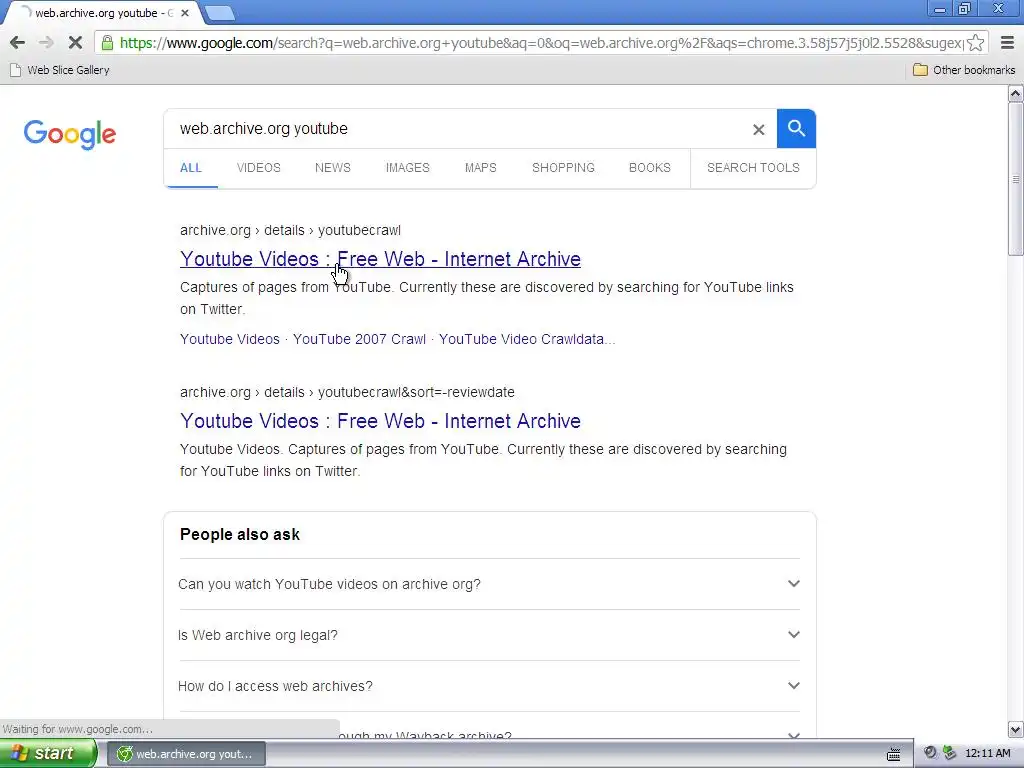Click the scrollbar down arrow
The height and width of the screenshot is (768, 1024).
tap(1016, 729)
